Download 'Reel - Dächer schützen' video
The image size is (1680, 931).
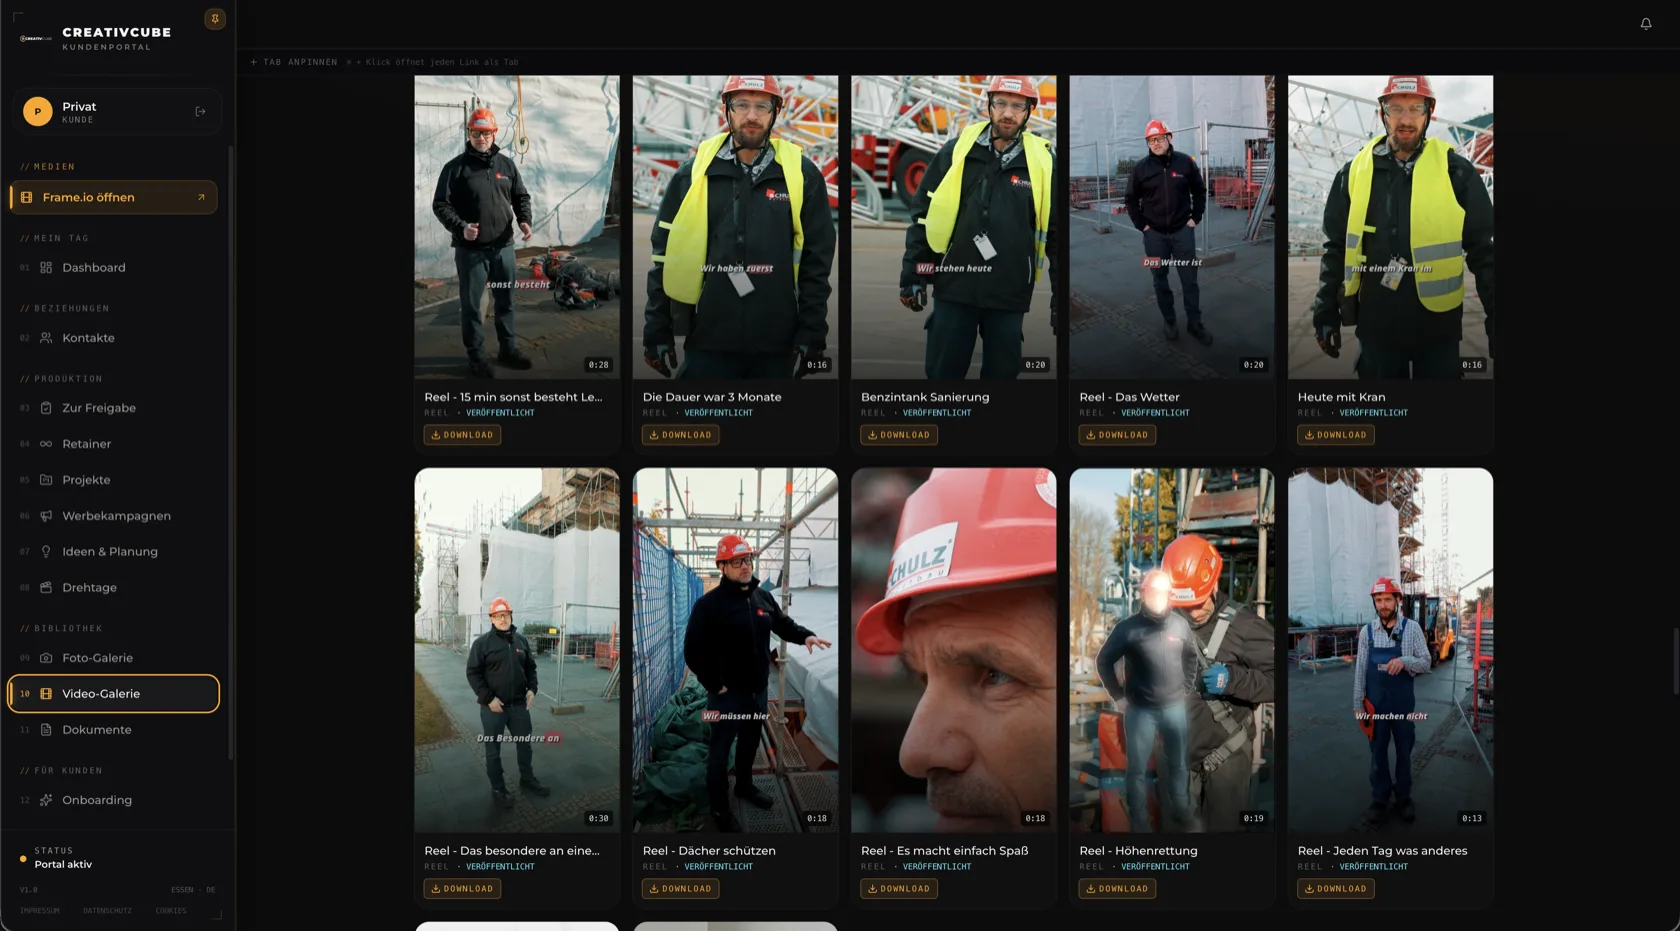(680, 889)
